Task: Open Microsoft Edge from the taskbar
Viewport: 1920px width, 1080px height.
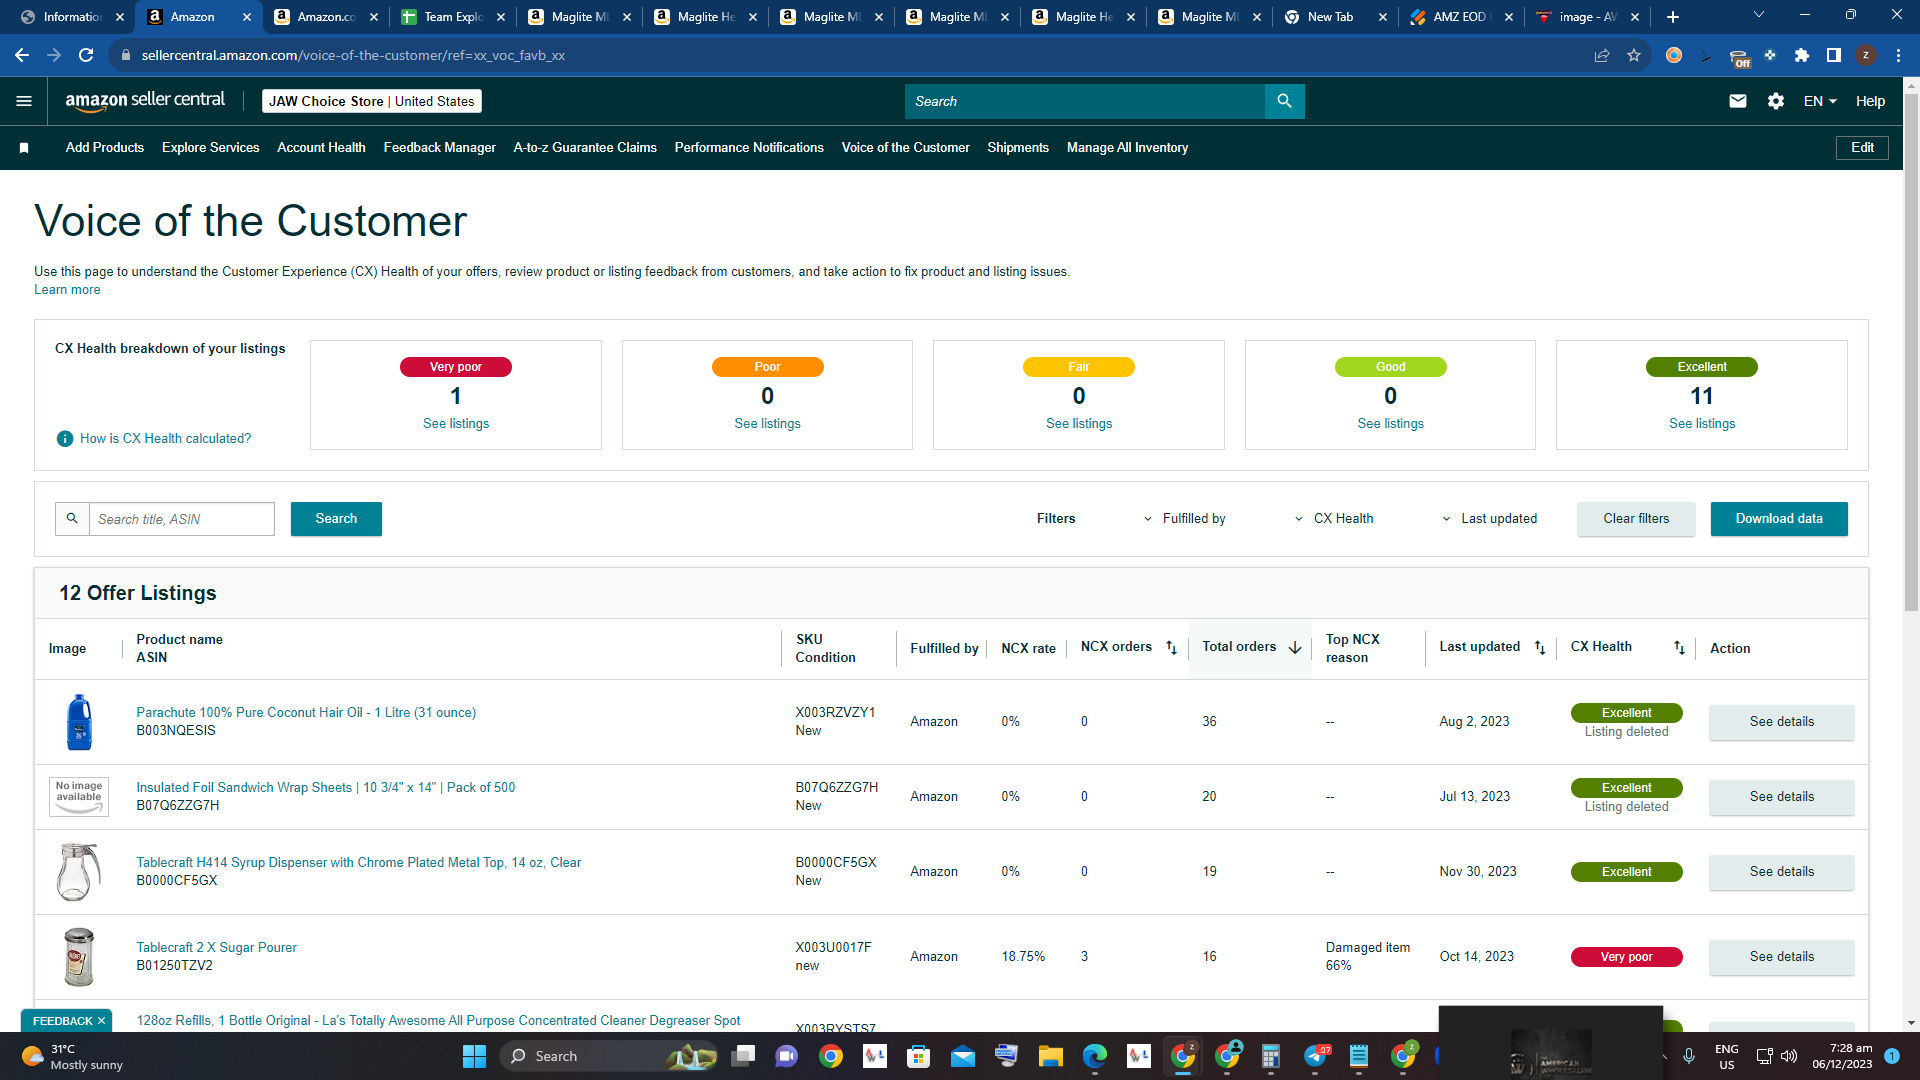Action: (x=1095, y=1056)
